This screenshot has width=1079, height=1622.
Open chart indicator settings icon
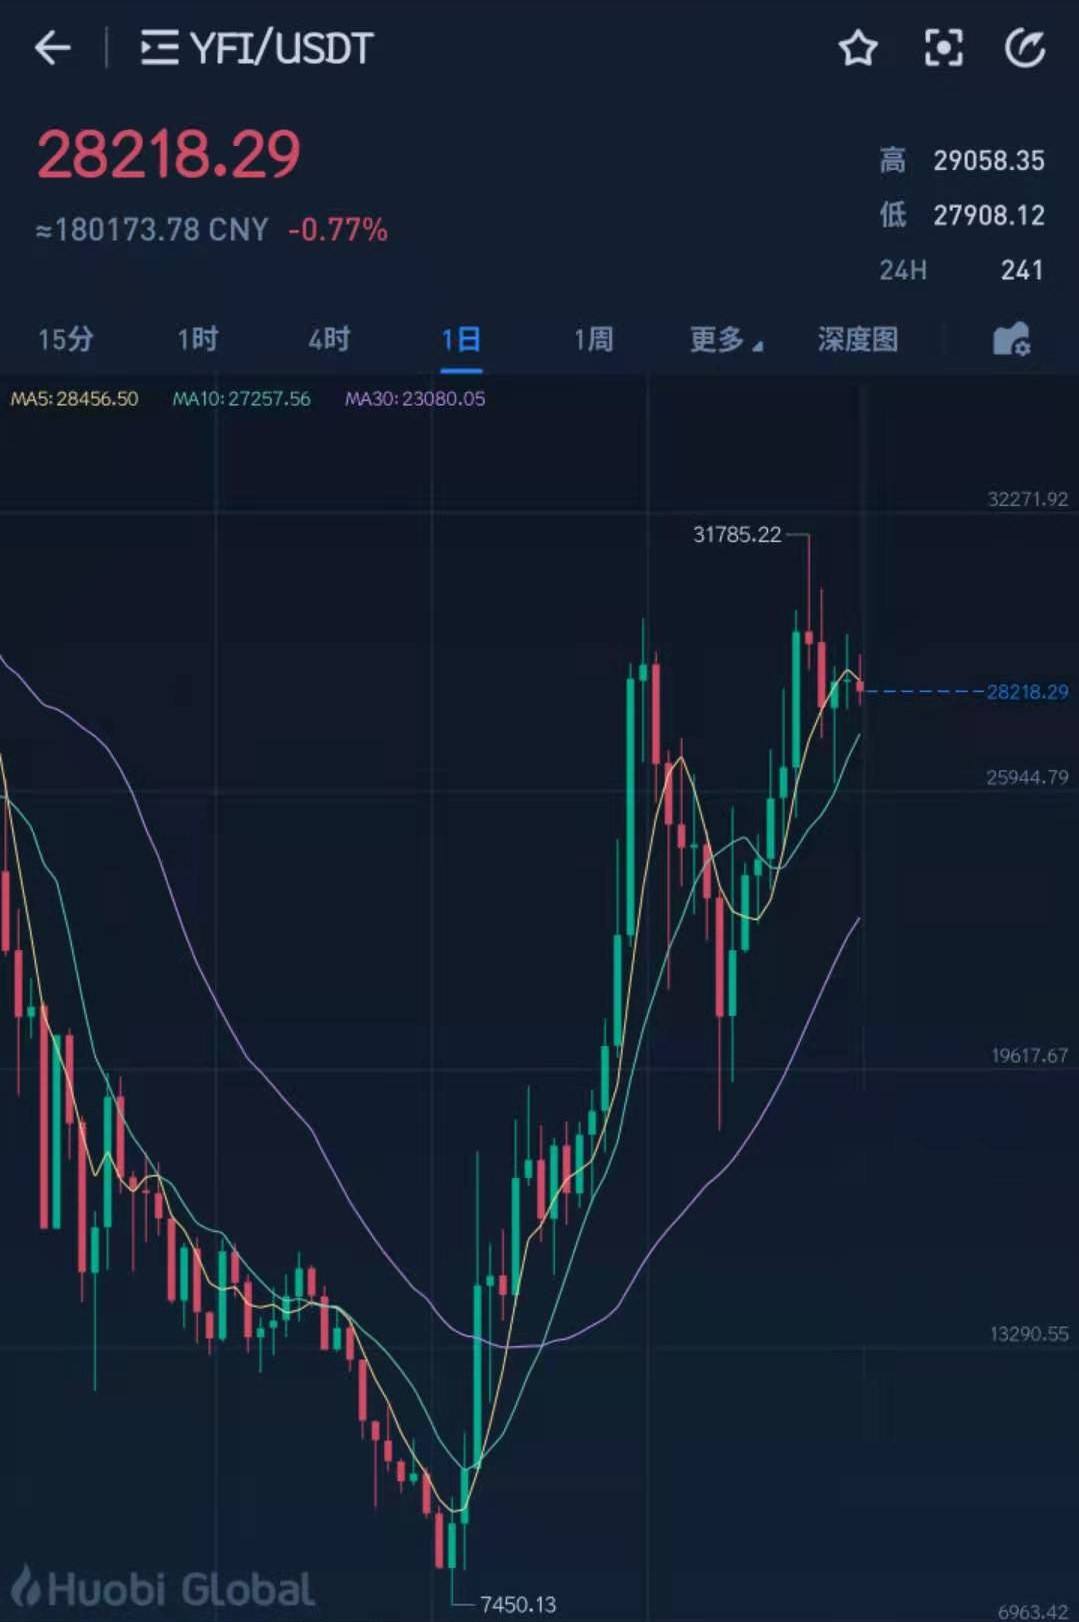pos(1011,339)
